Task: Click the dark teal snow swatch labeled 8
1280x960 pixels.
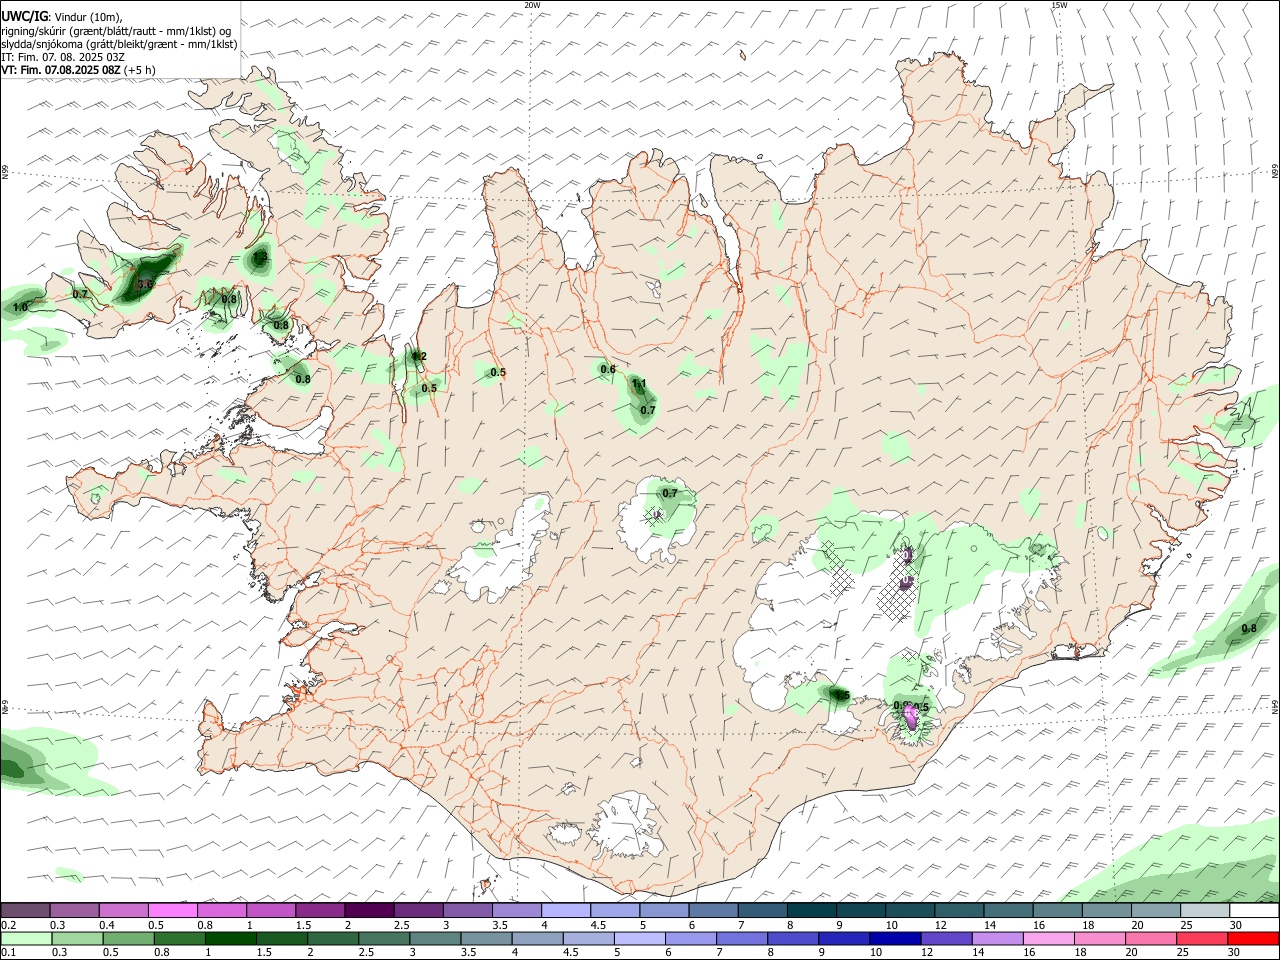Action: (810, 910)
